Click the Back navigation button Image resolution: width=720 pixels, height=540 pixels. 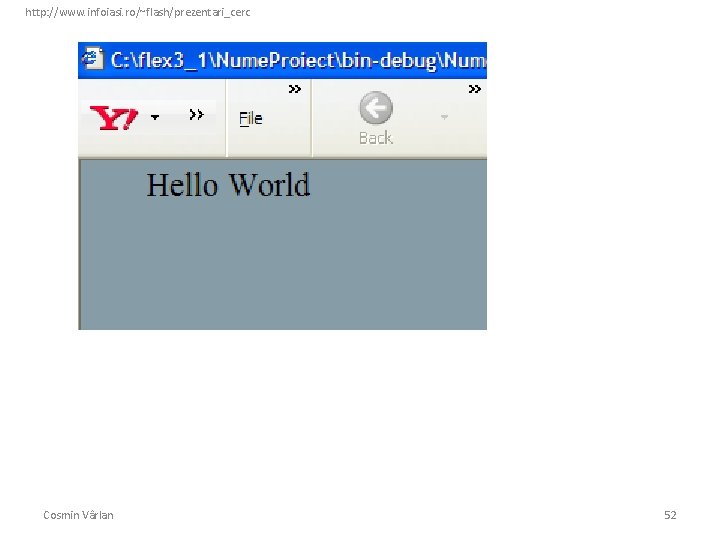click(x=376, y=118)
